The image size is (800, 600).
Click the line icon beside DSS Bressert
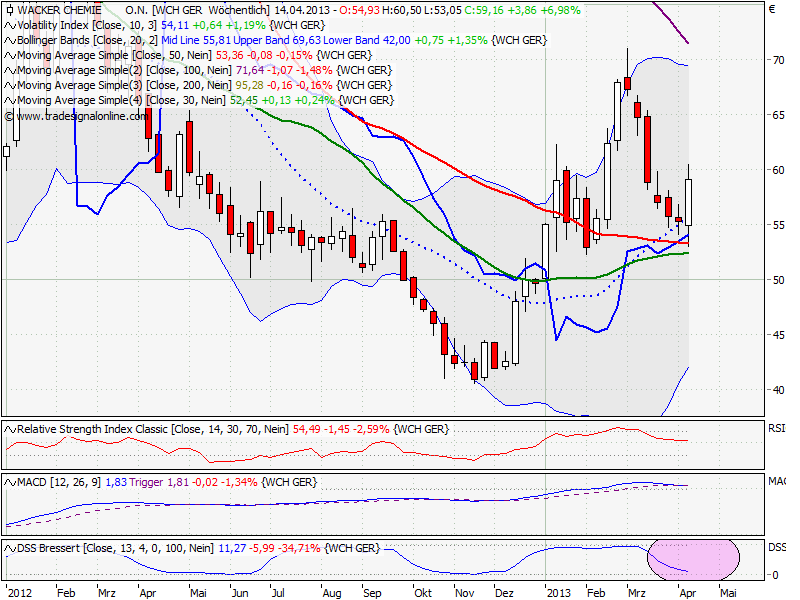tap(10, 548)
